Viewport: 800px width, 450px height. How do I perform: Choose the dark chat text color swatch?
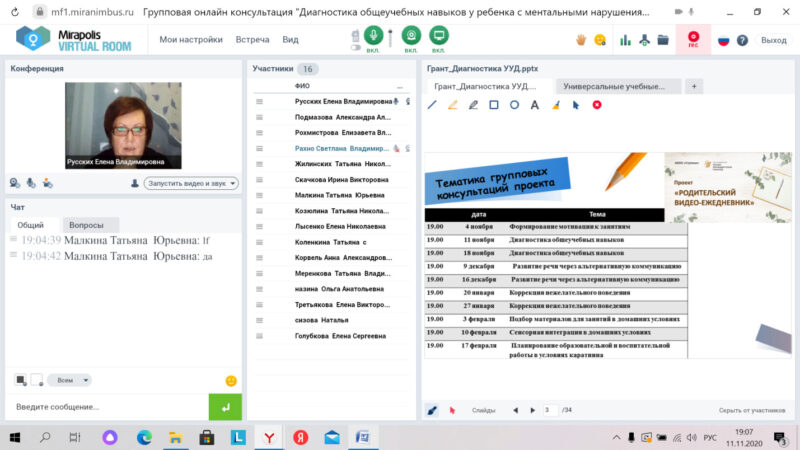point(21,380)
